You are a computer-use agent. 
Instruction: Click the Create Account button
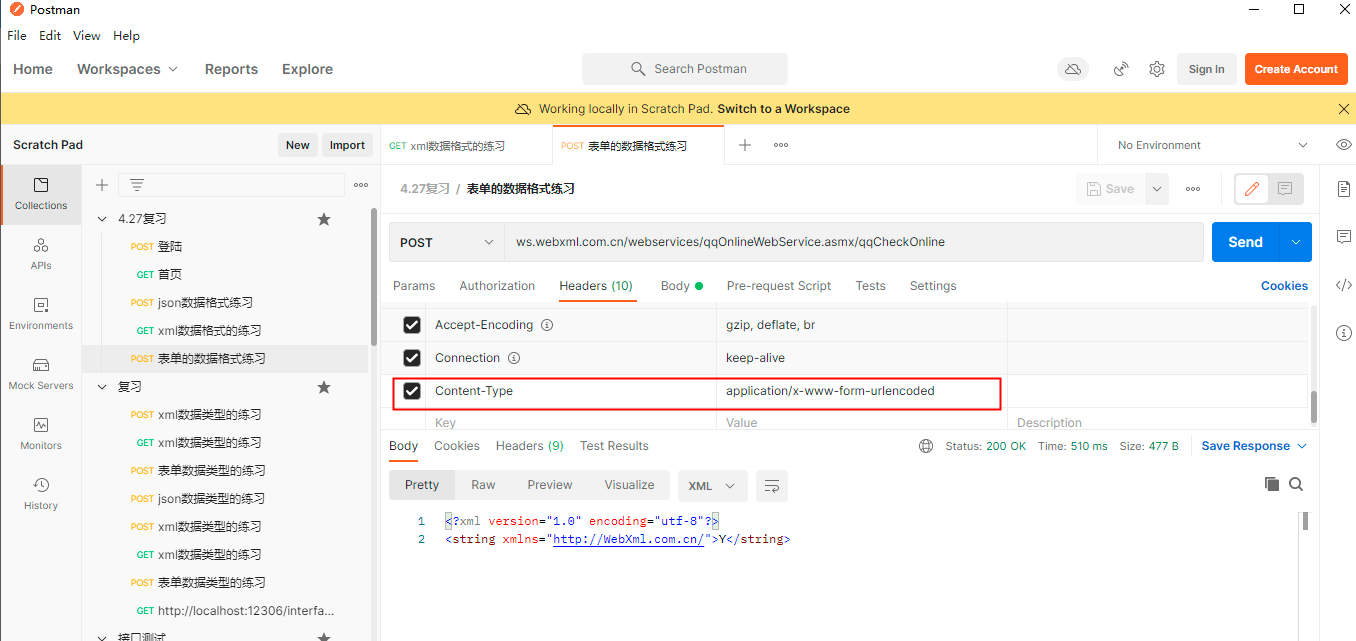1296,69
